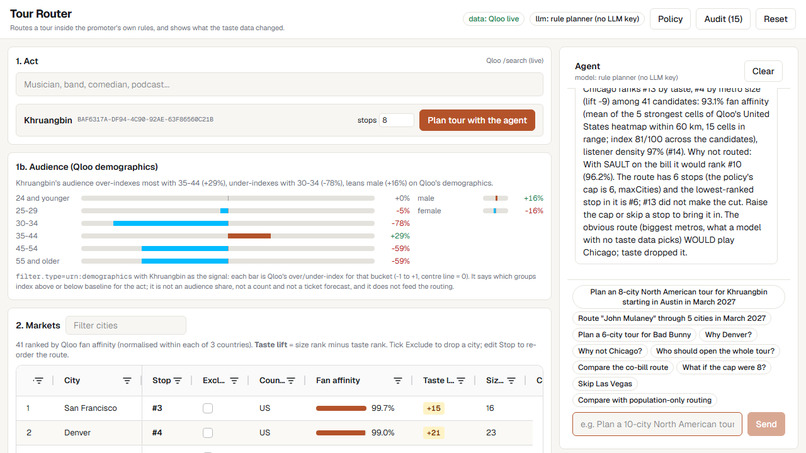Click the 'Qloo /search (live)' label

pos(515,61)
